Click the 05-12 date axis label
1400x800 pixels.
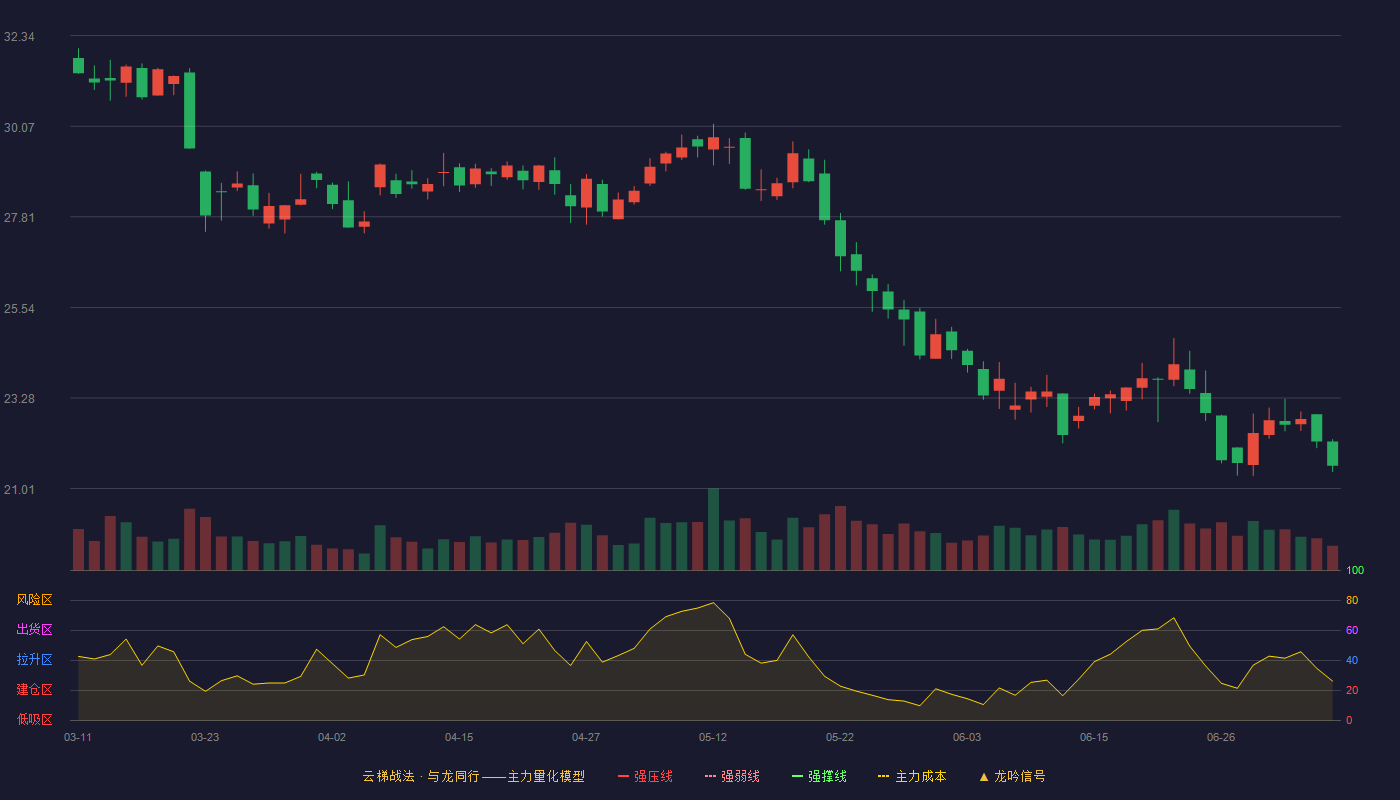pos(713,737)
